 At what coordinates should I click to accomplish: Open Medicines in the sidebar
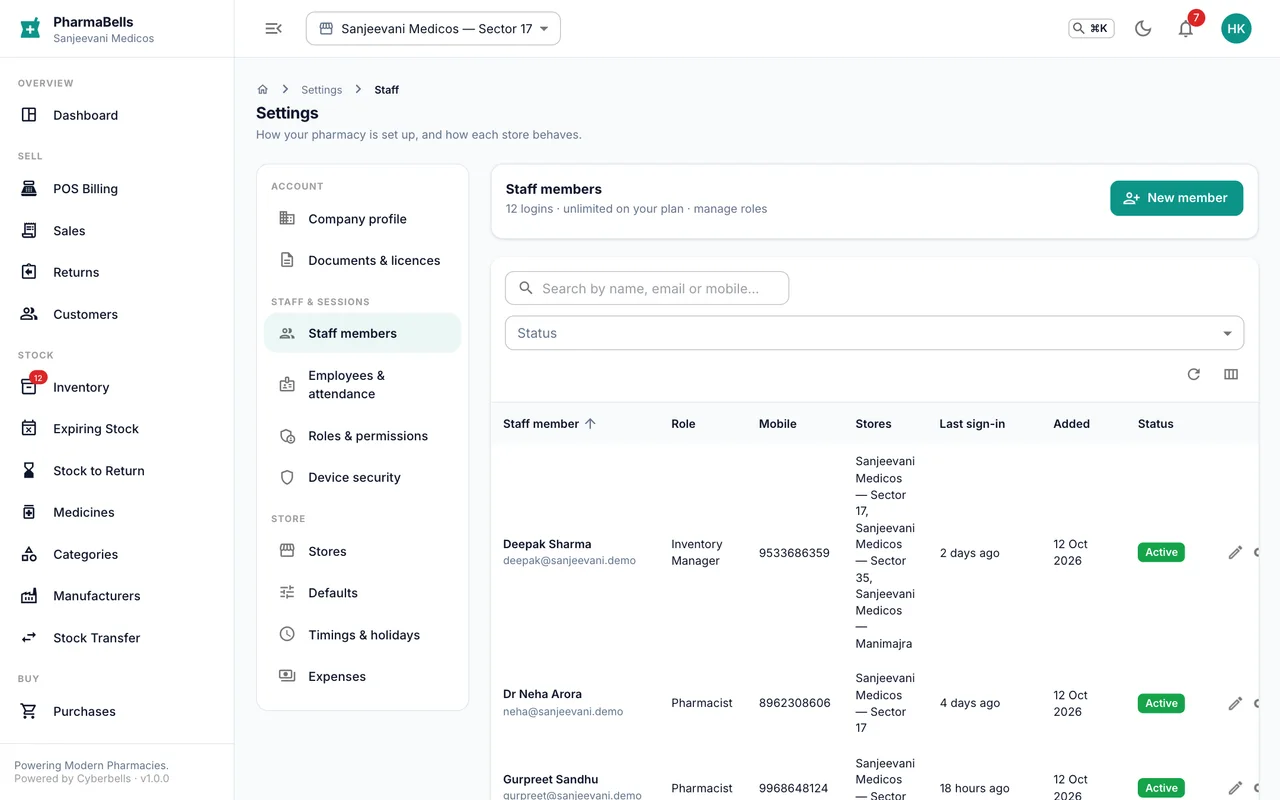(117, 512)
